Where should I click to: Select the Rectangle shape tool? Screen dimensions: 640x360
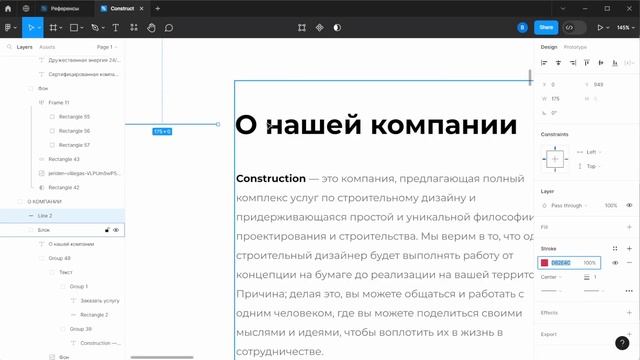point(74,28)
